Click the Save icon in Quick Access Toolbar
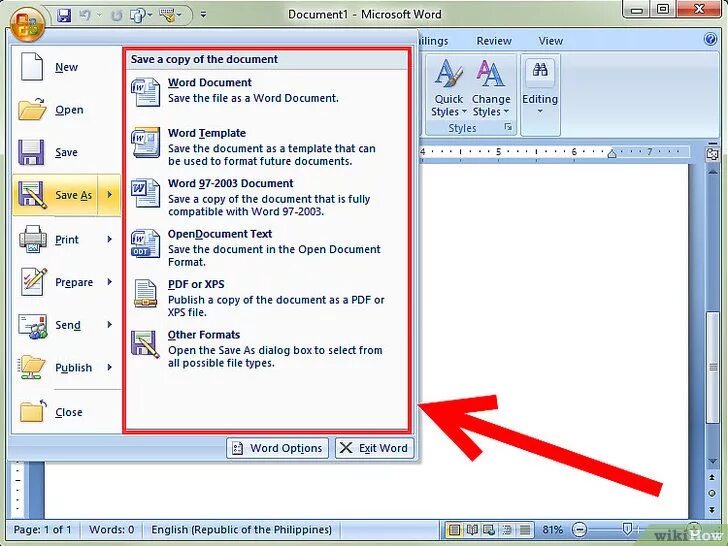The image size is (728, 546). click(x=64, y=15)
